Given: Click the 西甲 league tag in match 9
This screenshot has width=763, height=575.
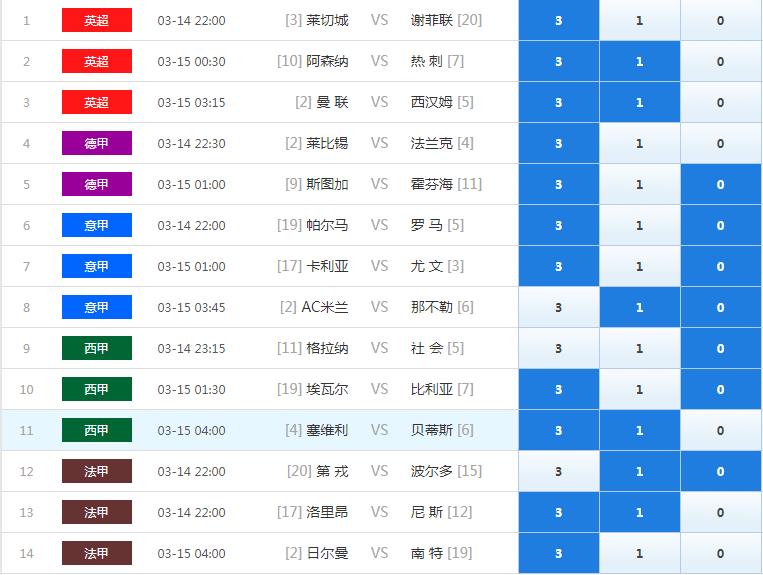Looking at the screenshot, I should point(97,348).
